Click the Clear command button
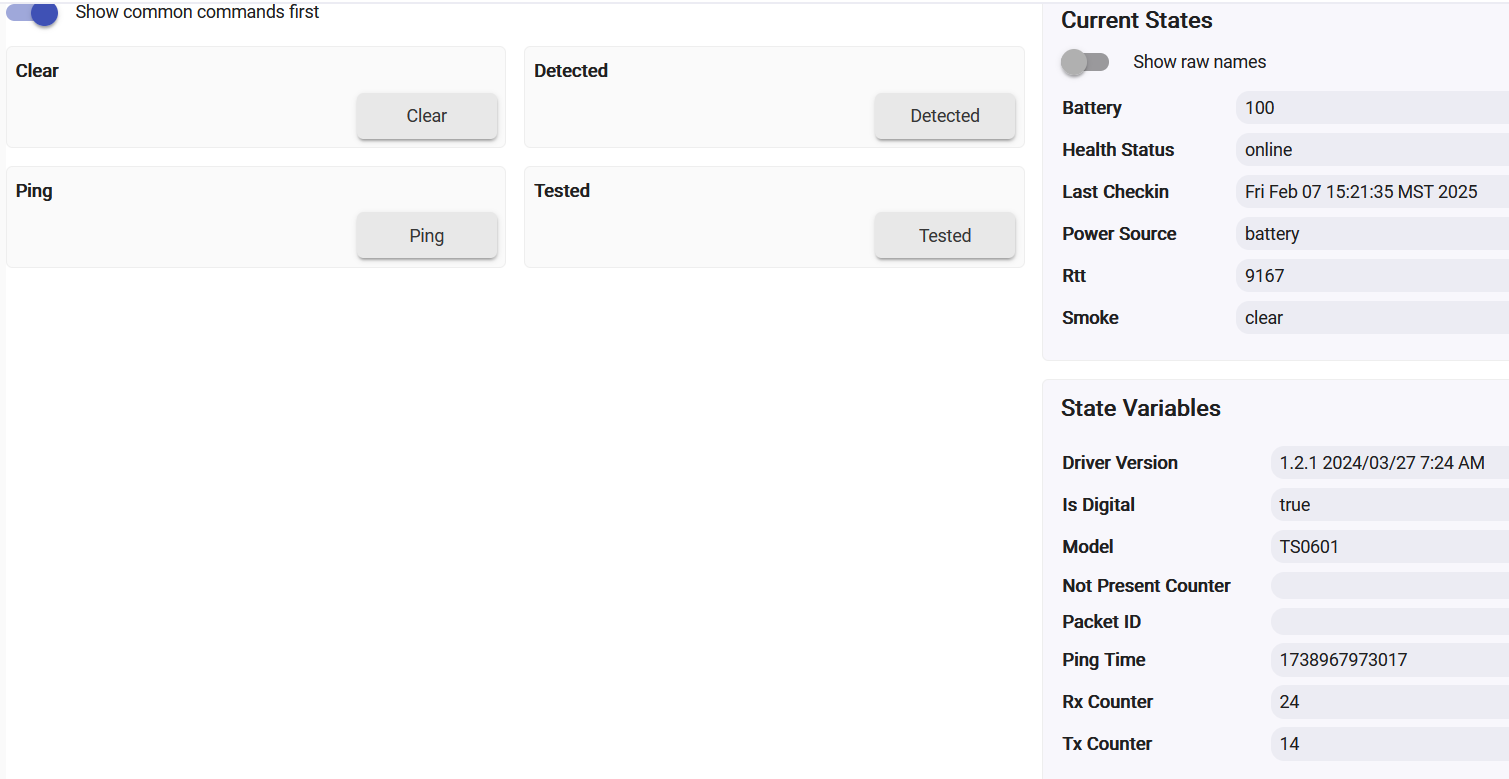The image size is (1509, 779). pyautogui.click(x=427, y=116)
